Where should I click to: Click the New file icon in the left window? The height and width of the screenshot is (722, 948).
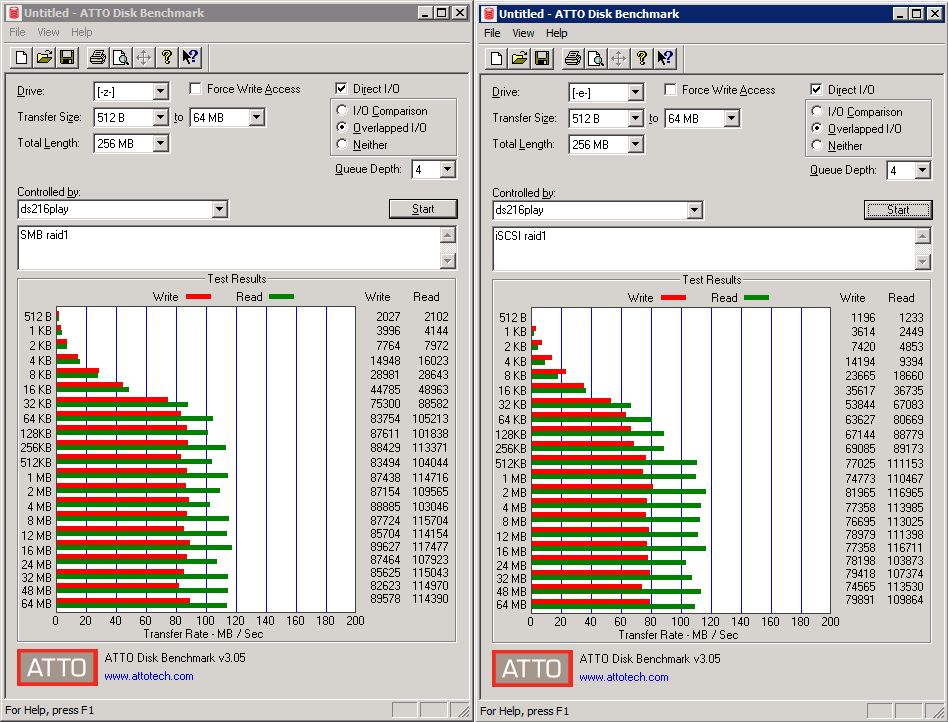pos(22,57)
